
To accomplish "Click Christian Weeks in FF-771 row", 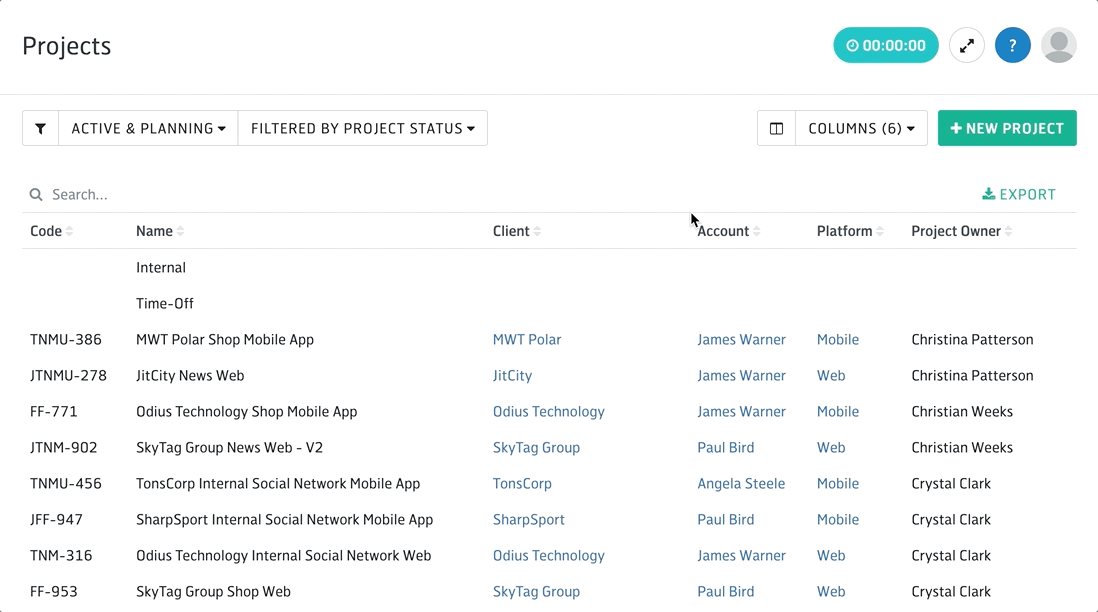I will 961,412.
